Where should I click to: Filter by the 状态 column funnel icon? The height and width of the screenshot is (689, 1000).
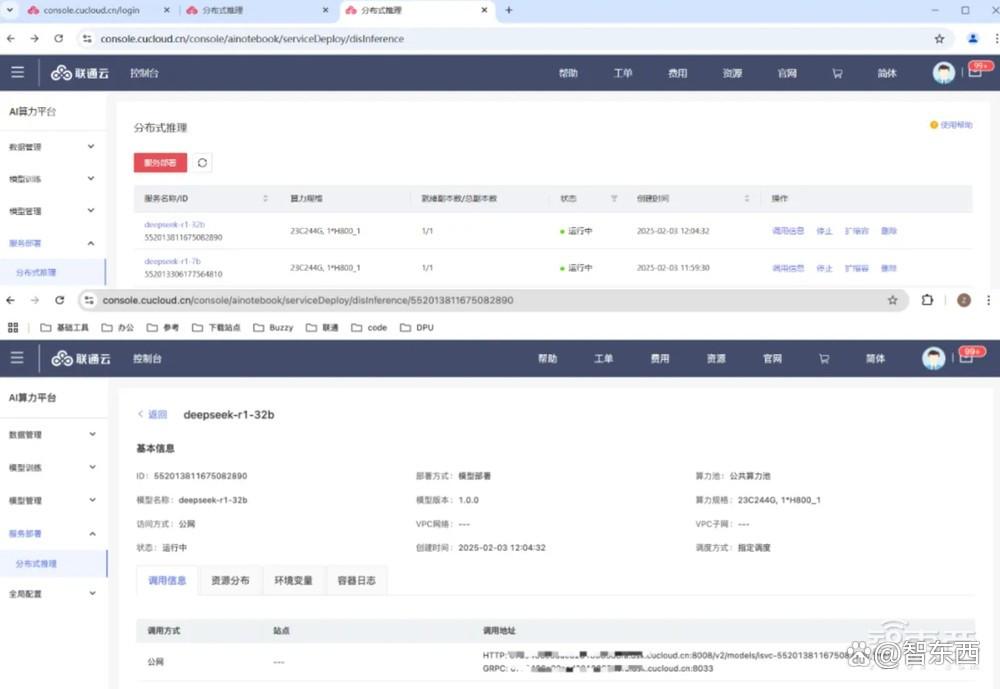(x=614, y=198)
